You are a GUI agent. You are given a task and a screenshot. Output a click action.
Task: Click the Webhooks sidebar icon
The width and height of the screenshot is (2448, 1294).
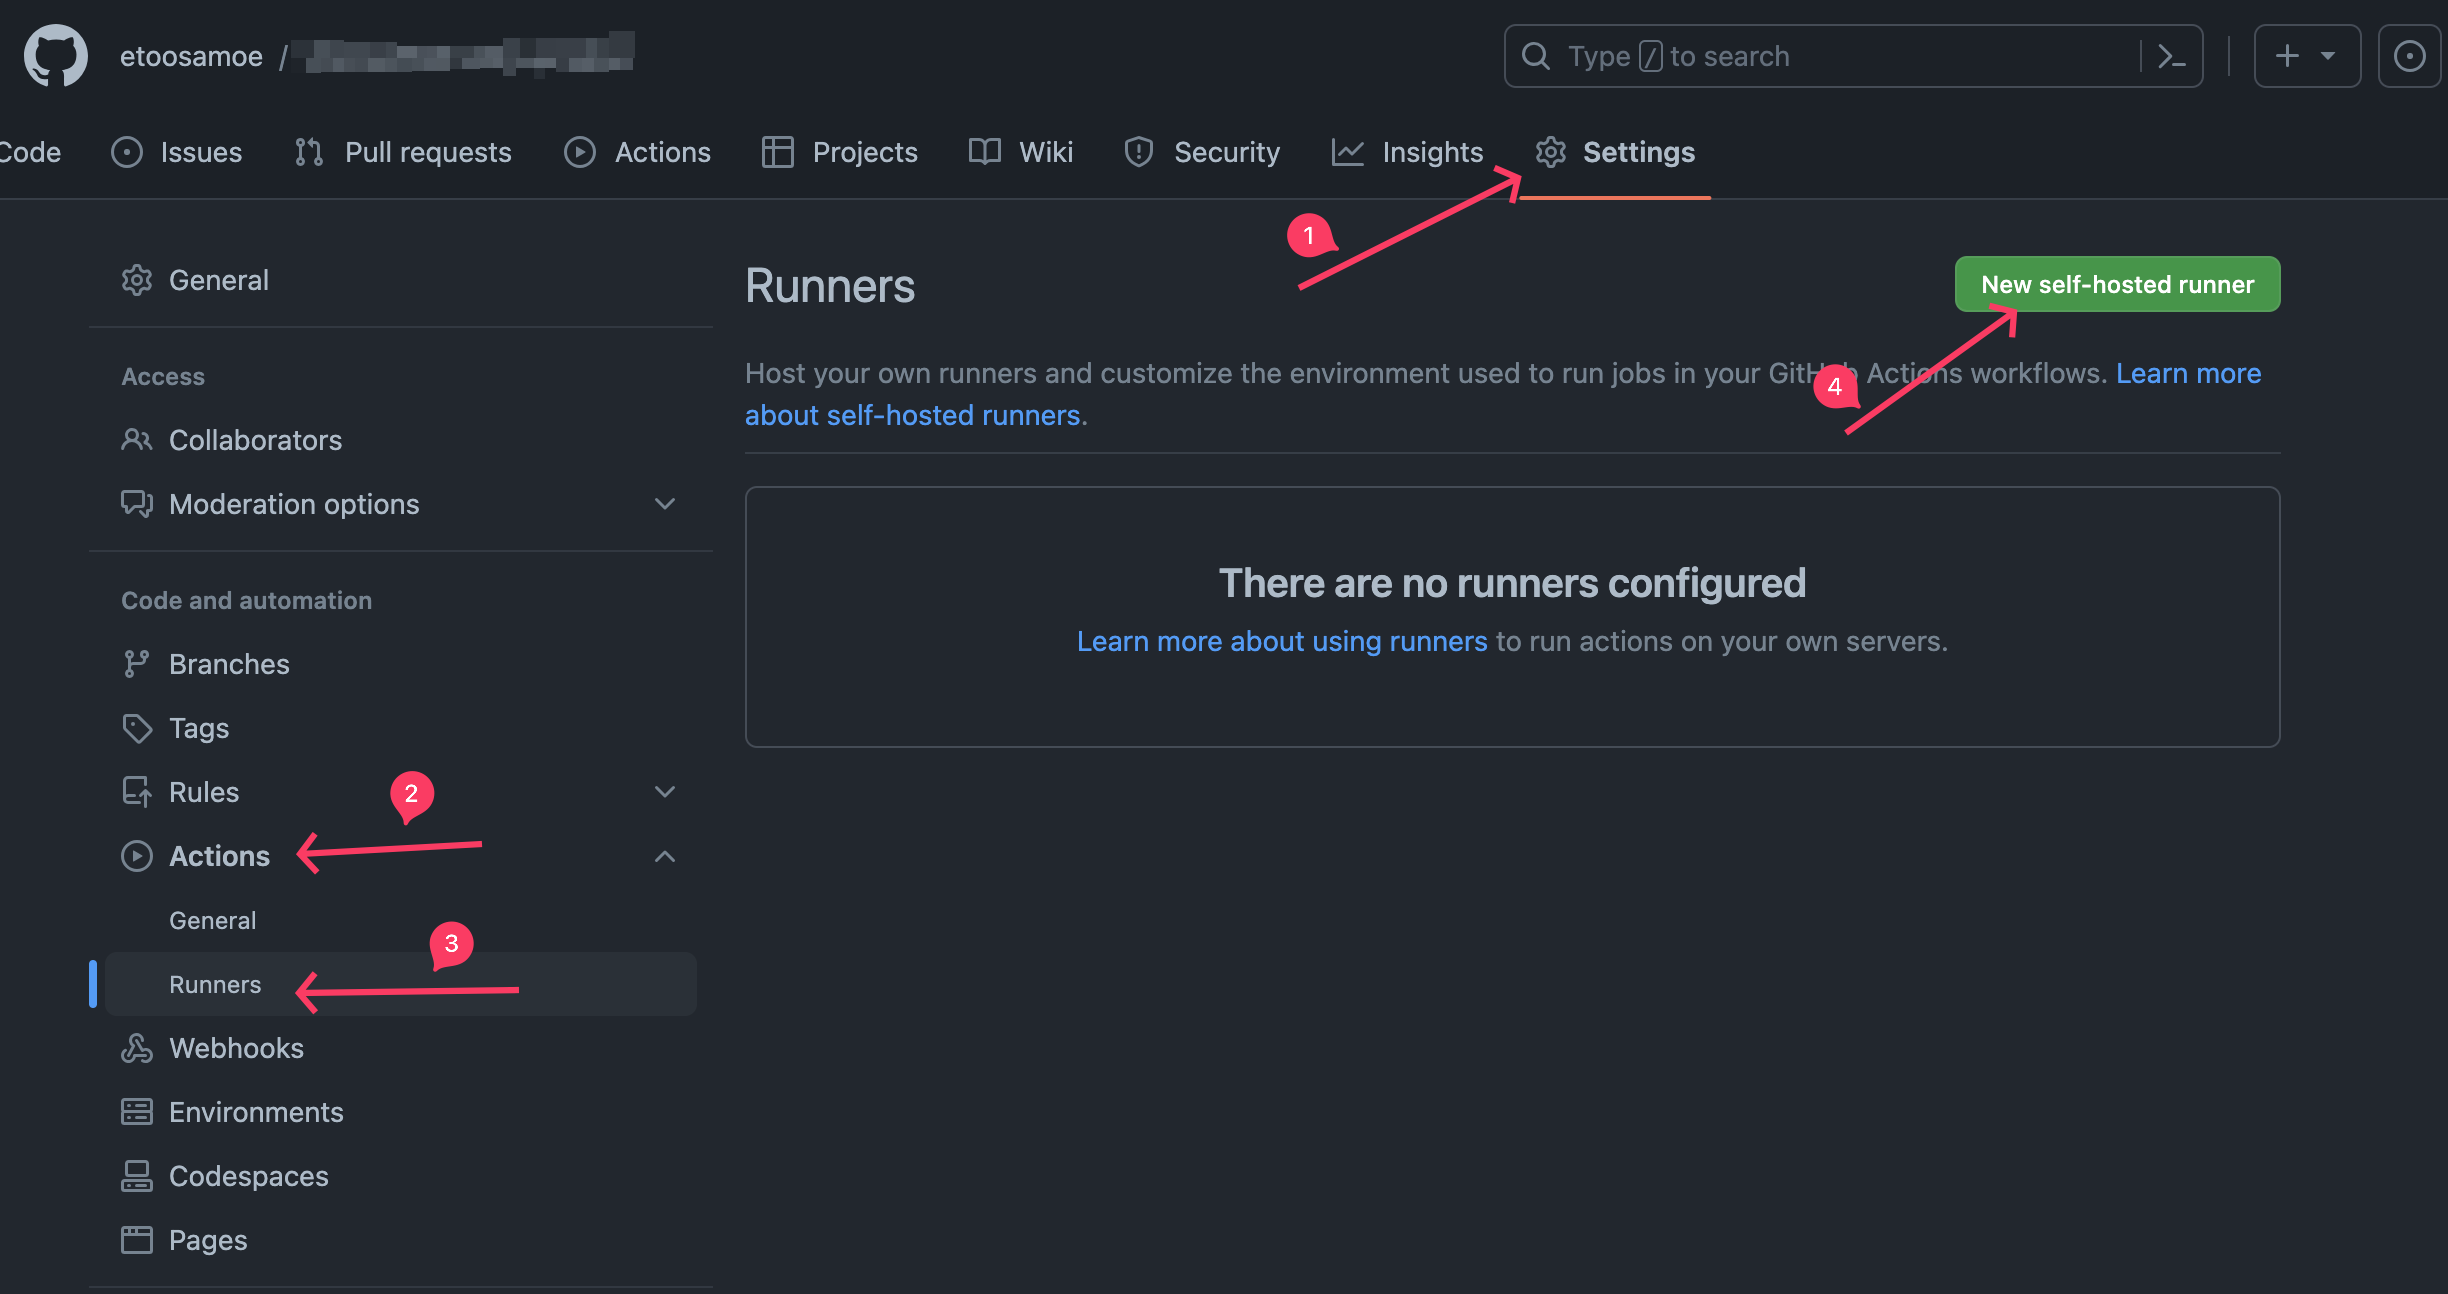point(137,1048)
